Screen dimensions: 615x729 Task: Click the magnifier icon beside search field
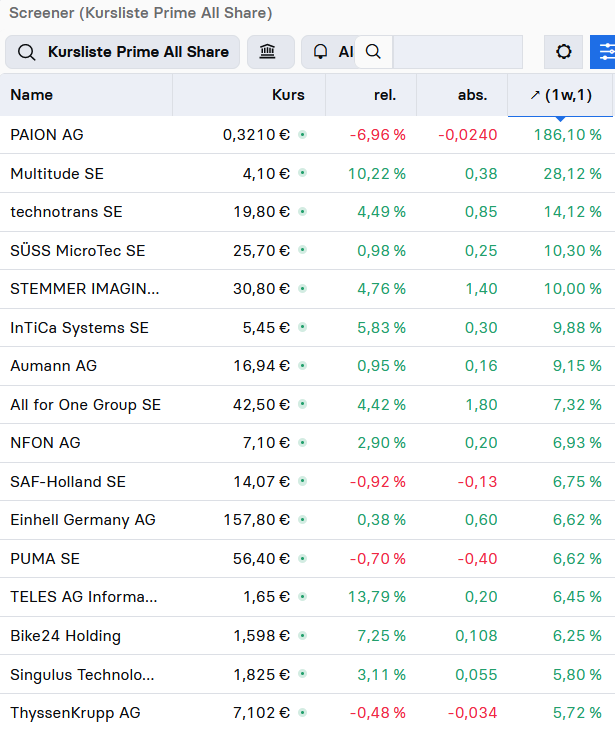click(373, 52)
